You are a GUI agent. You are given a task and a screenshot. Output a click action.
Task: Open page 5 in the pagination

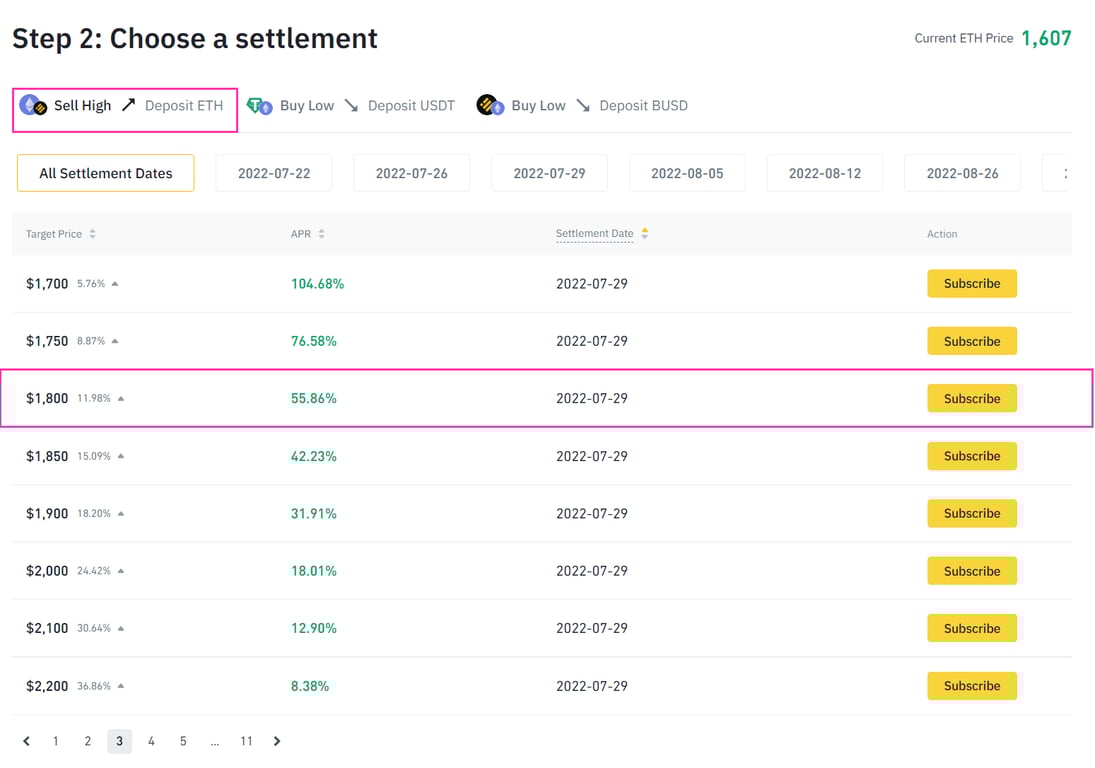pos(183,741)
